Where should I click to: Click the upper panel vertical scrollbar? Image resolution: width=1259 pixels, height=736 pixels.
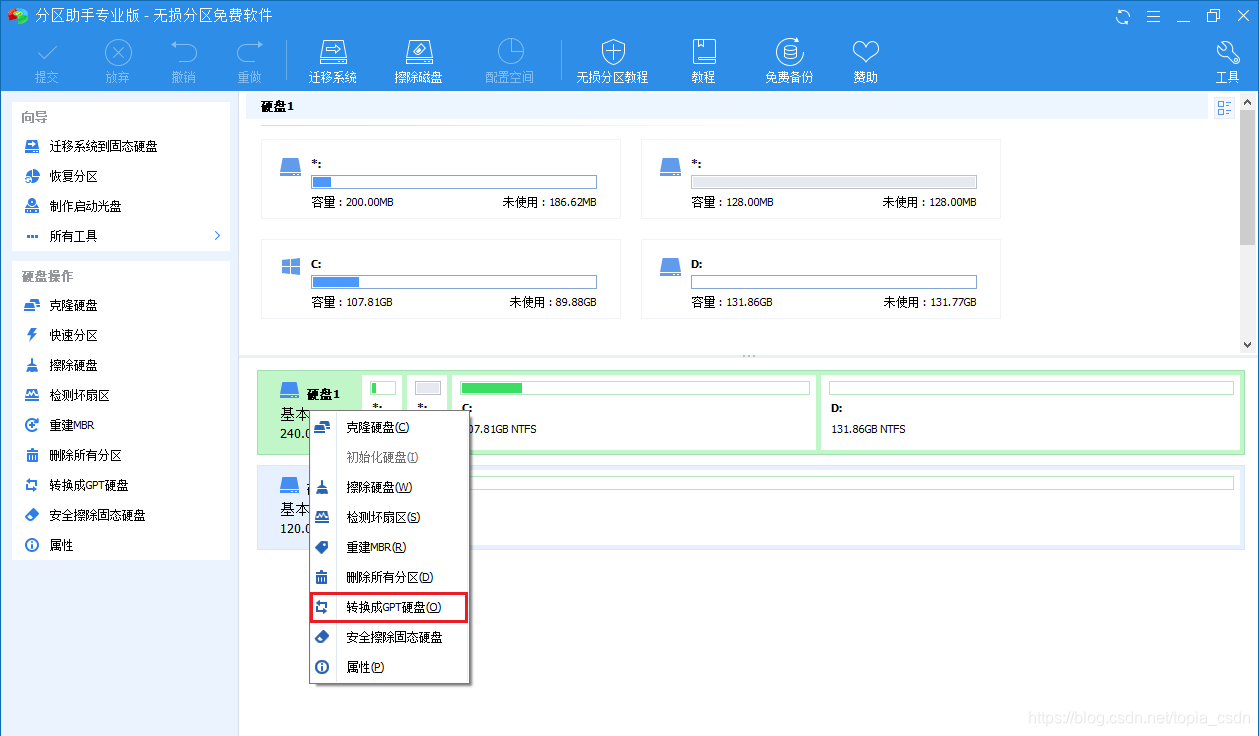1247,177
